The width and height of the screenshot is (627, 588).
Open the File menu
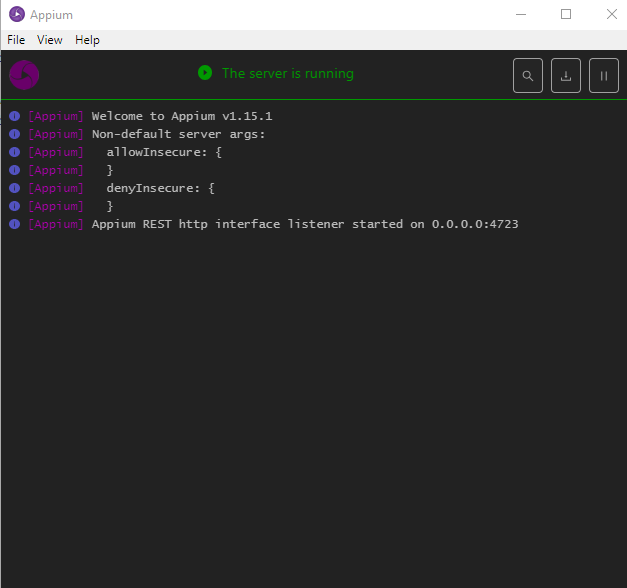16,40
